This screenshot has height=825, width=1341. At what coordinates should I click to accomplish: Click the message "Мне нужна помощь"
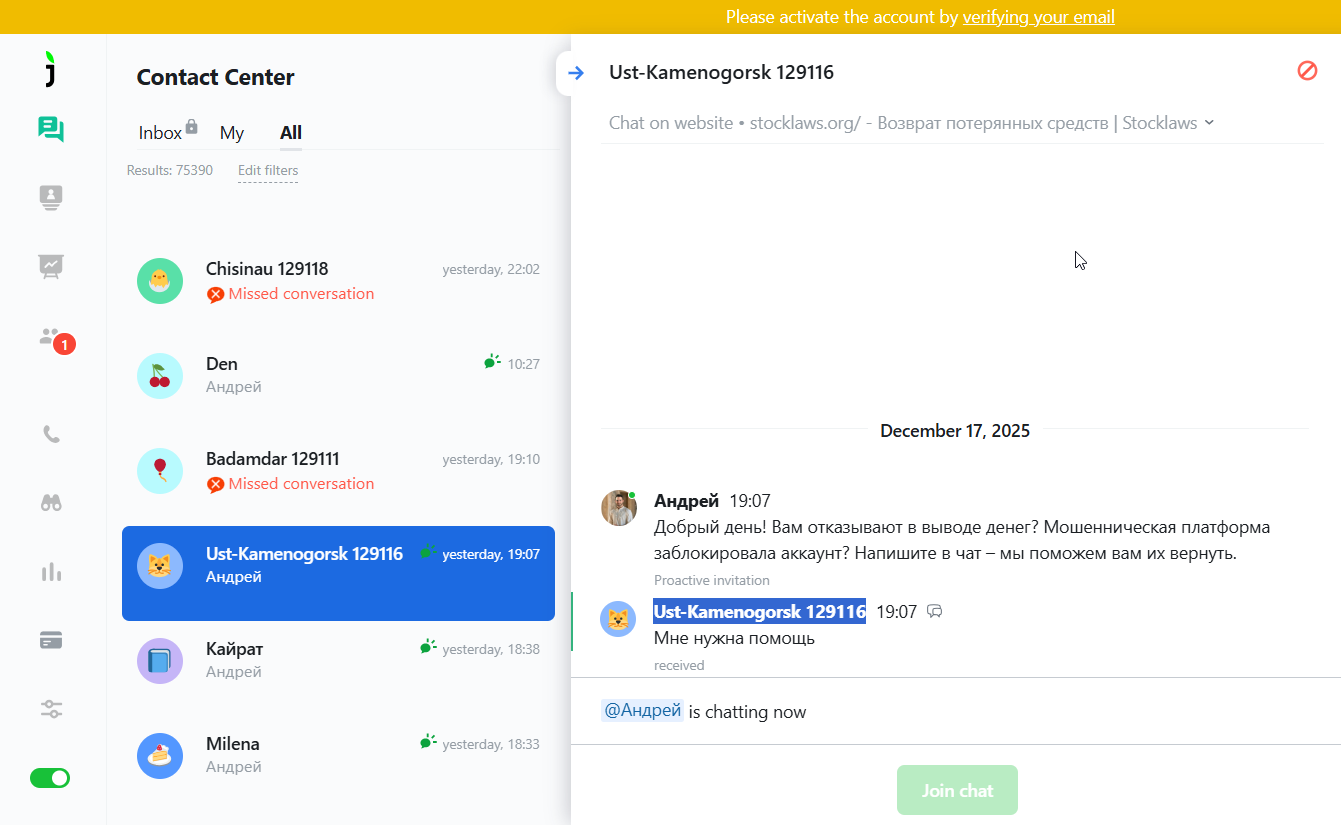pyautogui.click(x=735, y=638)
